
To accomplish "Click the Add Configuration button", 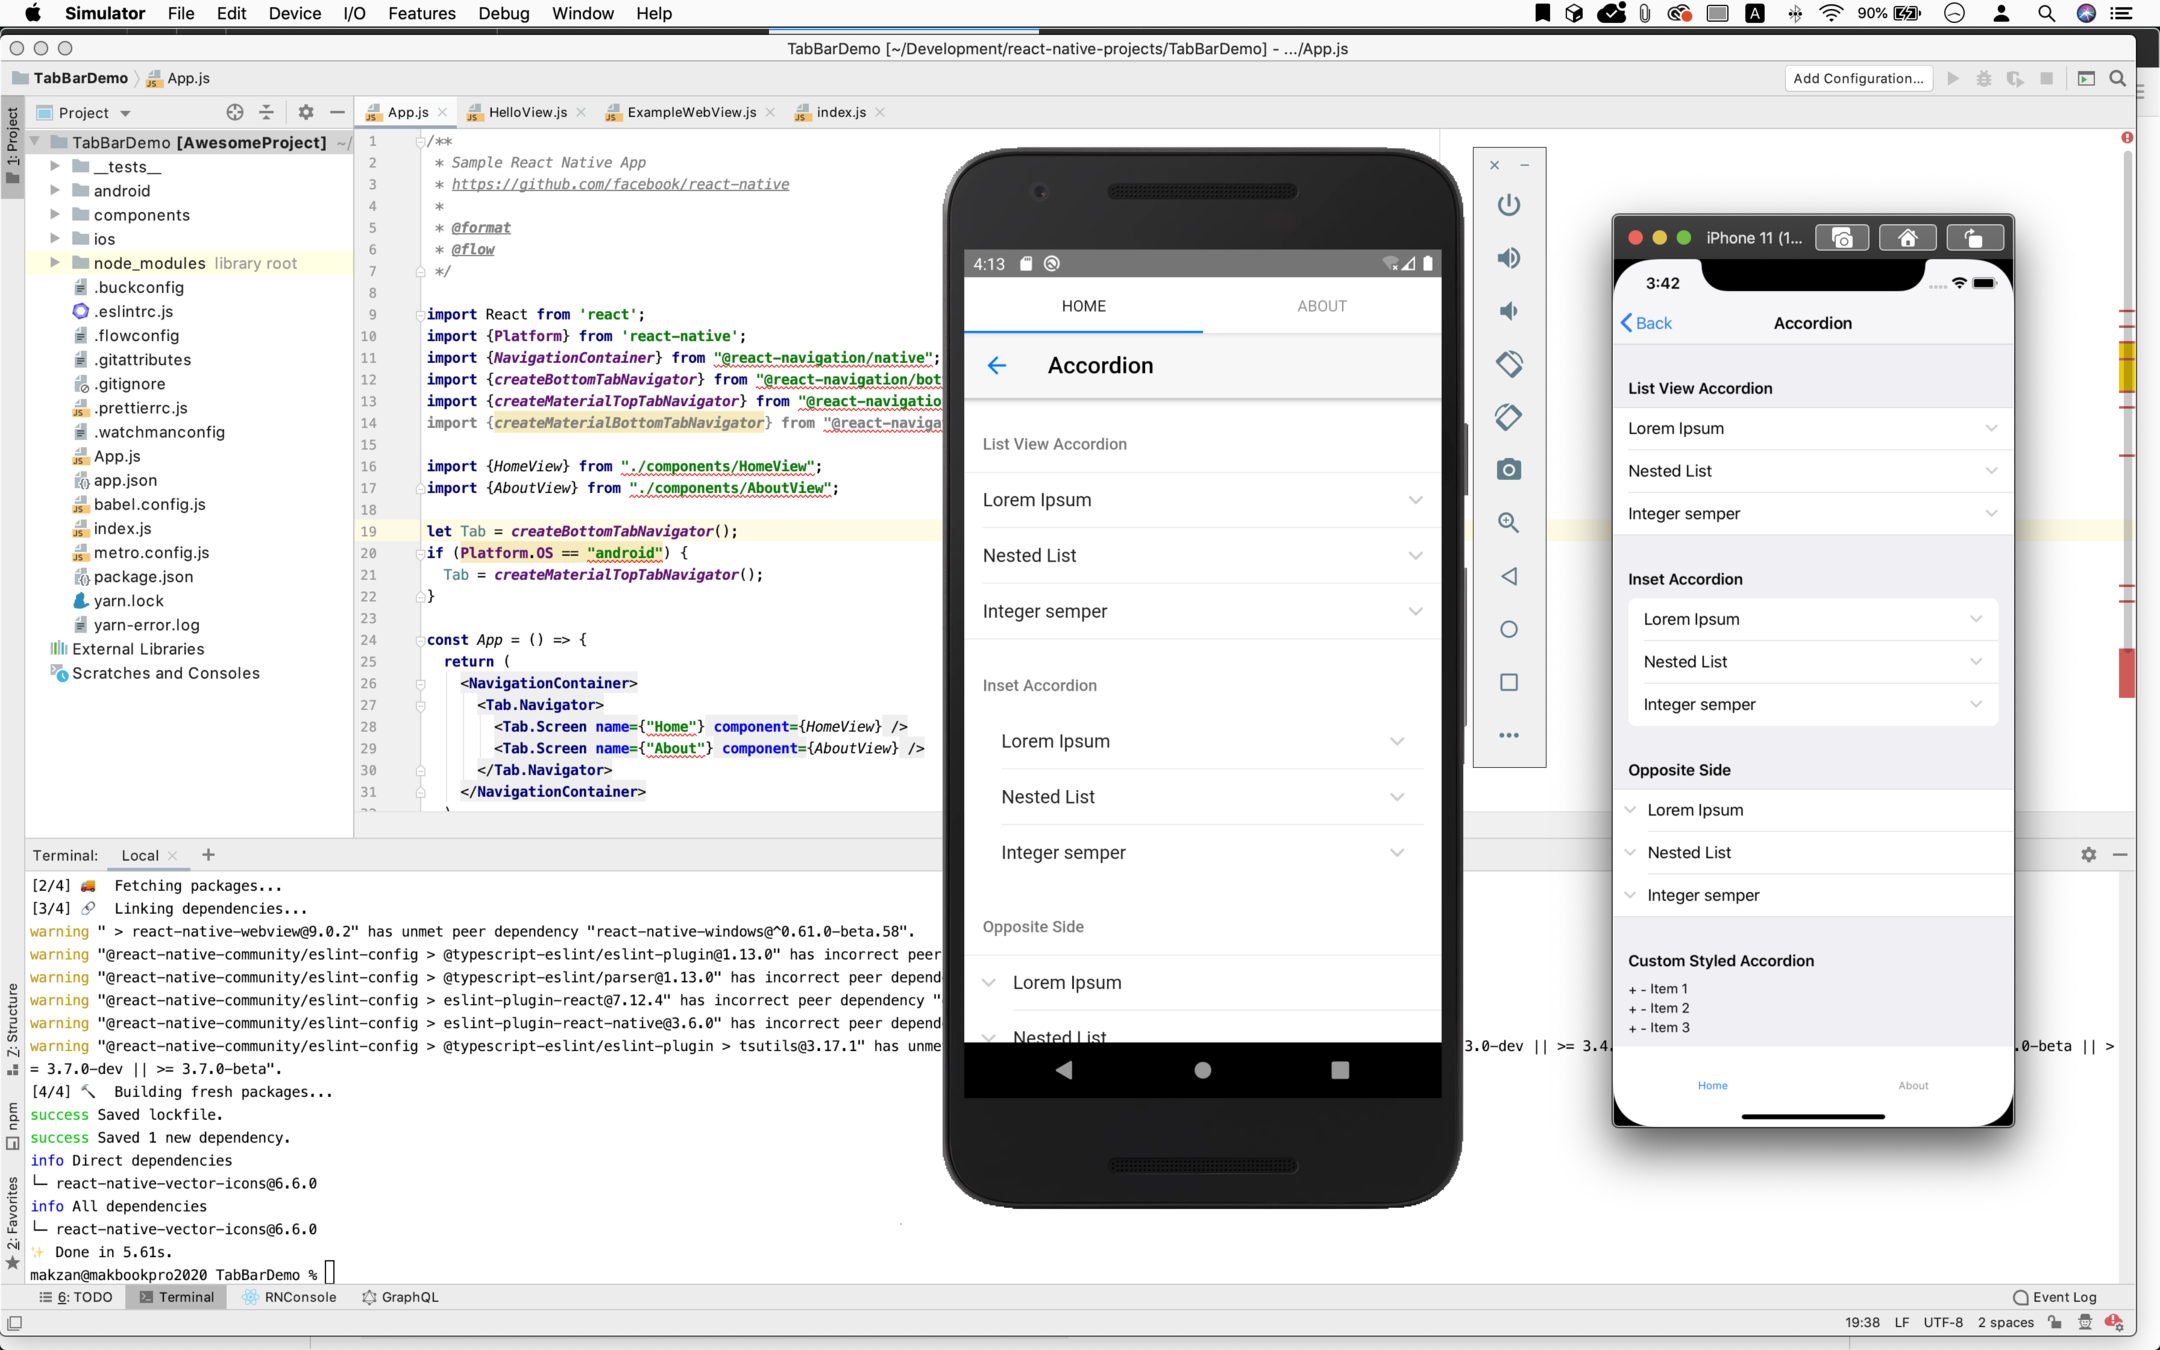I will pyautogui.click(x=1857, y=78).
